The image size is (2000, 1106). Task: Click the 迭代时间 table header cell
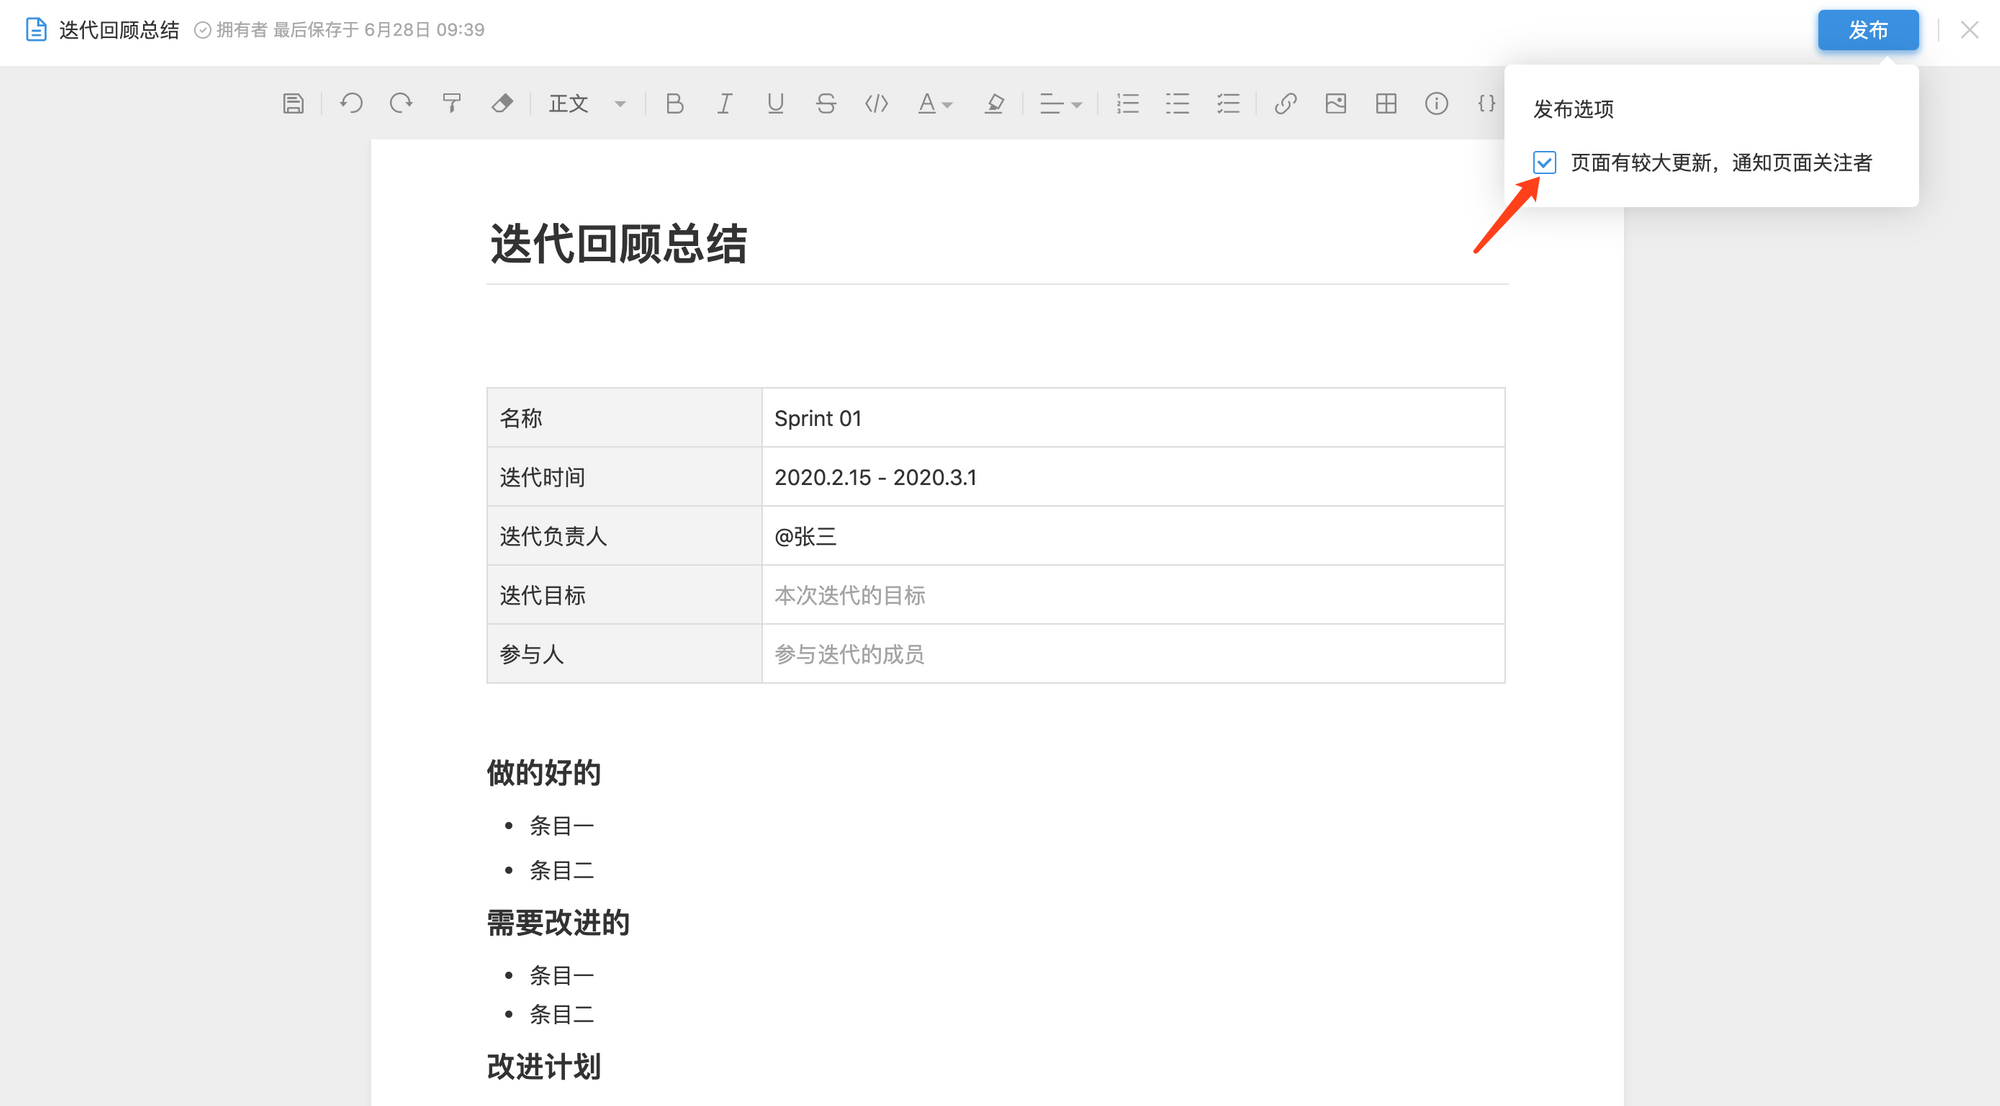pos(624,477)
